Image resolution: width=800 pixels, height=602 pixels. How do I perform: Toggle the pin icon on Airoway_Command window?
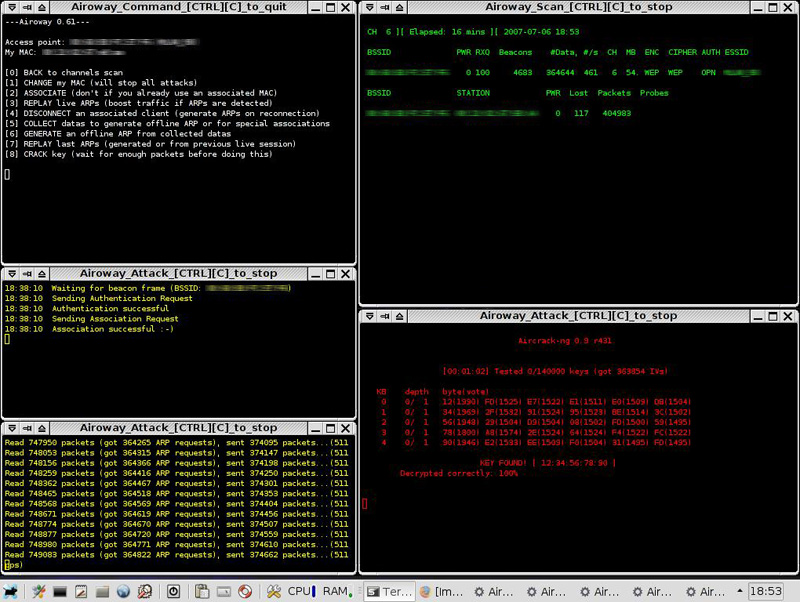click(x=27, y=7)
